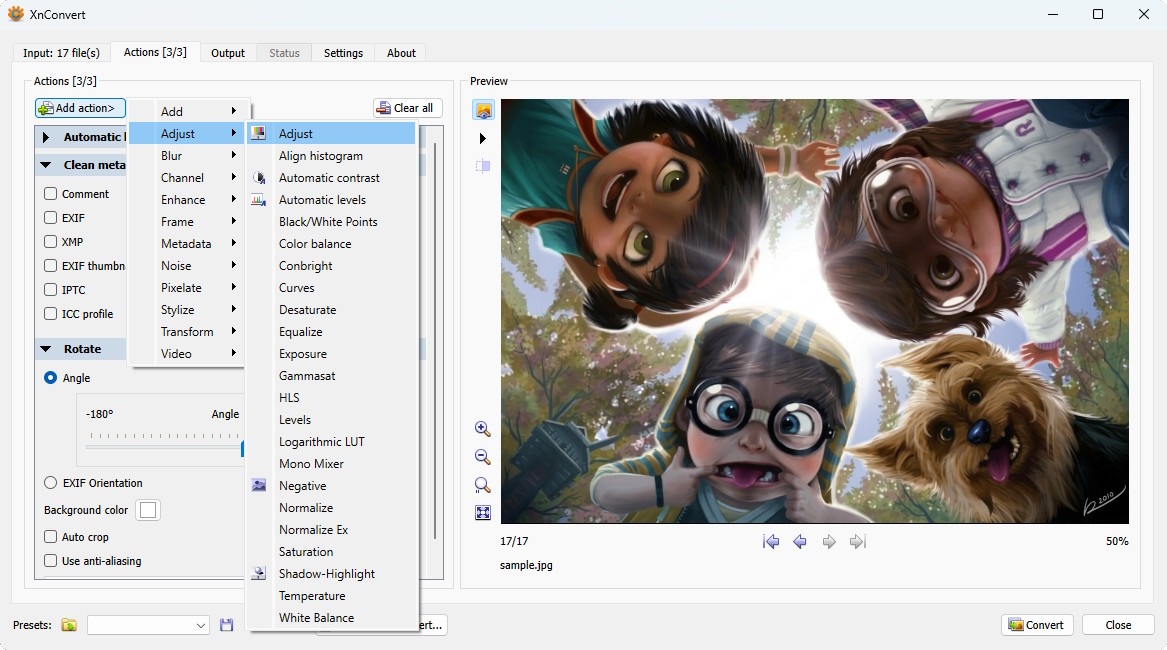The width and height of the screenshot is (1167, 650).
Task: Collapse the Rotate action section
Action: pos(46,348)
